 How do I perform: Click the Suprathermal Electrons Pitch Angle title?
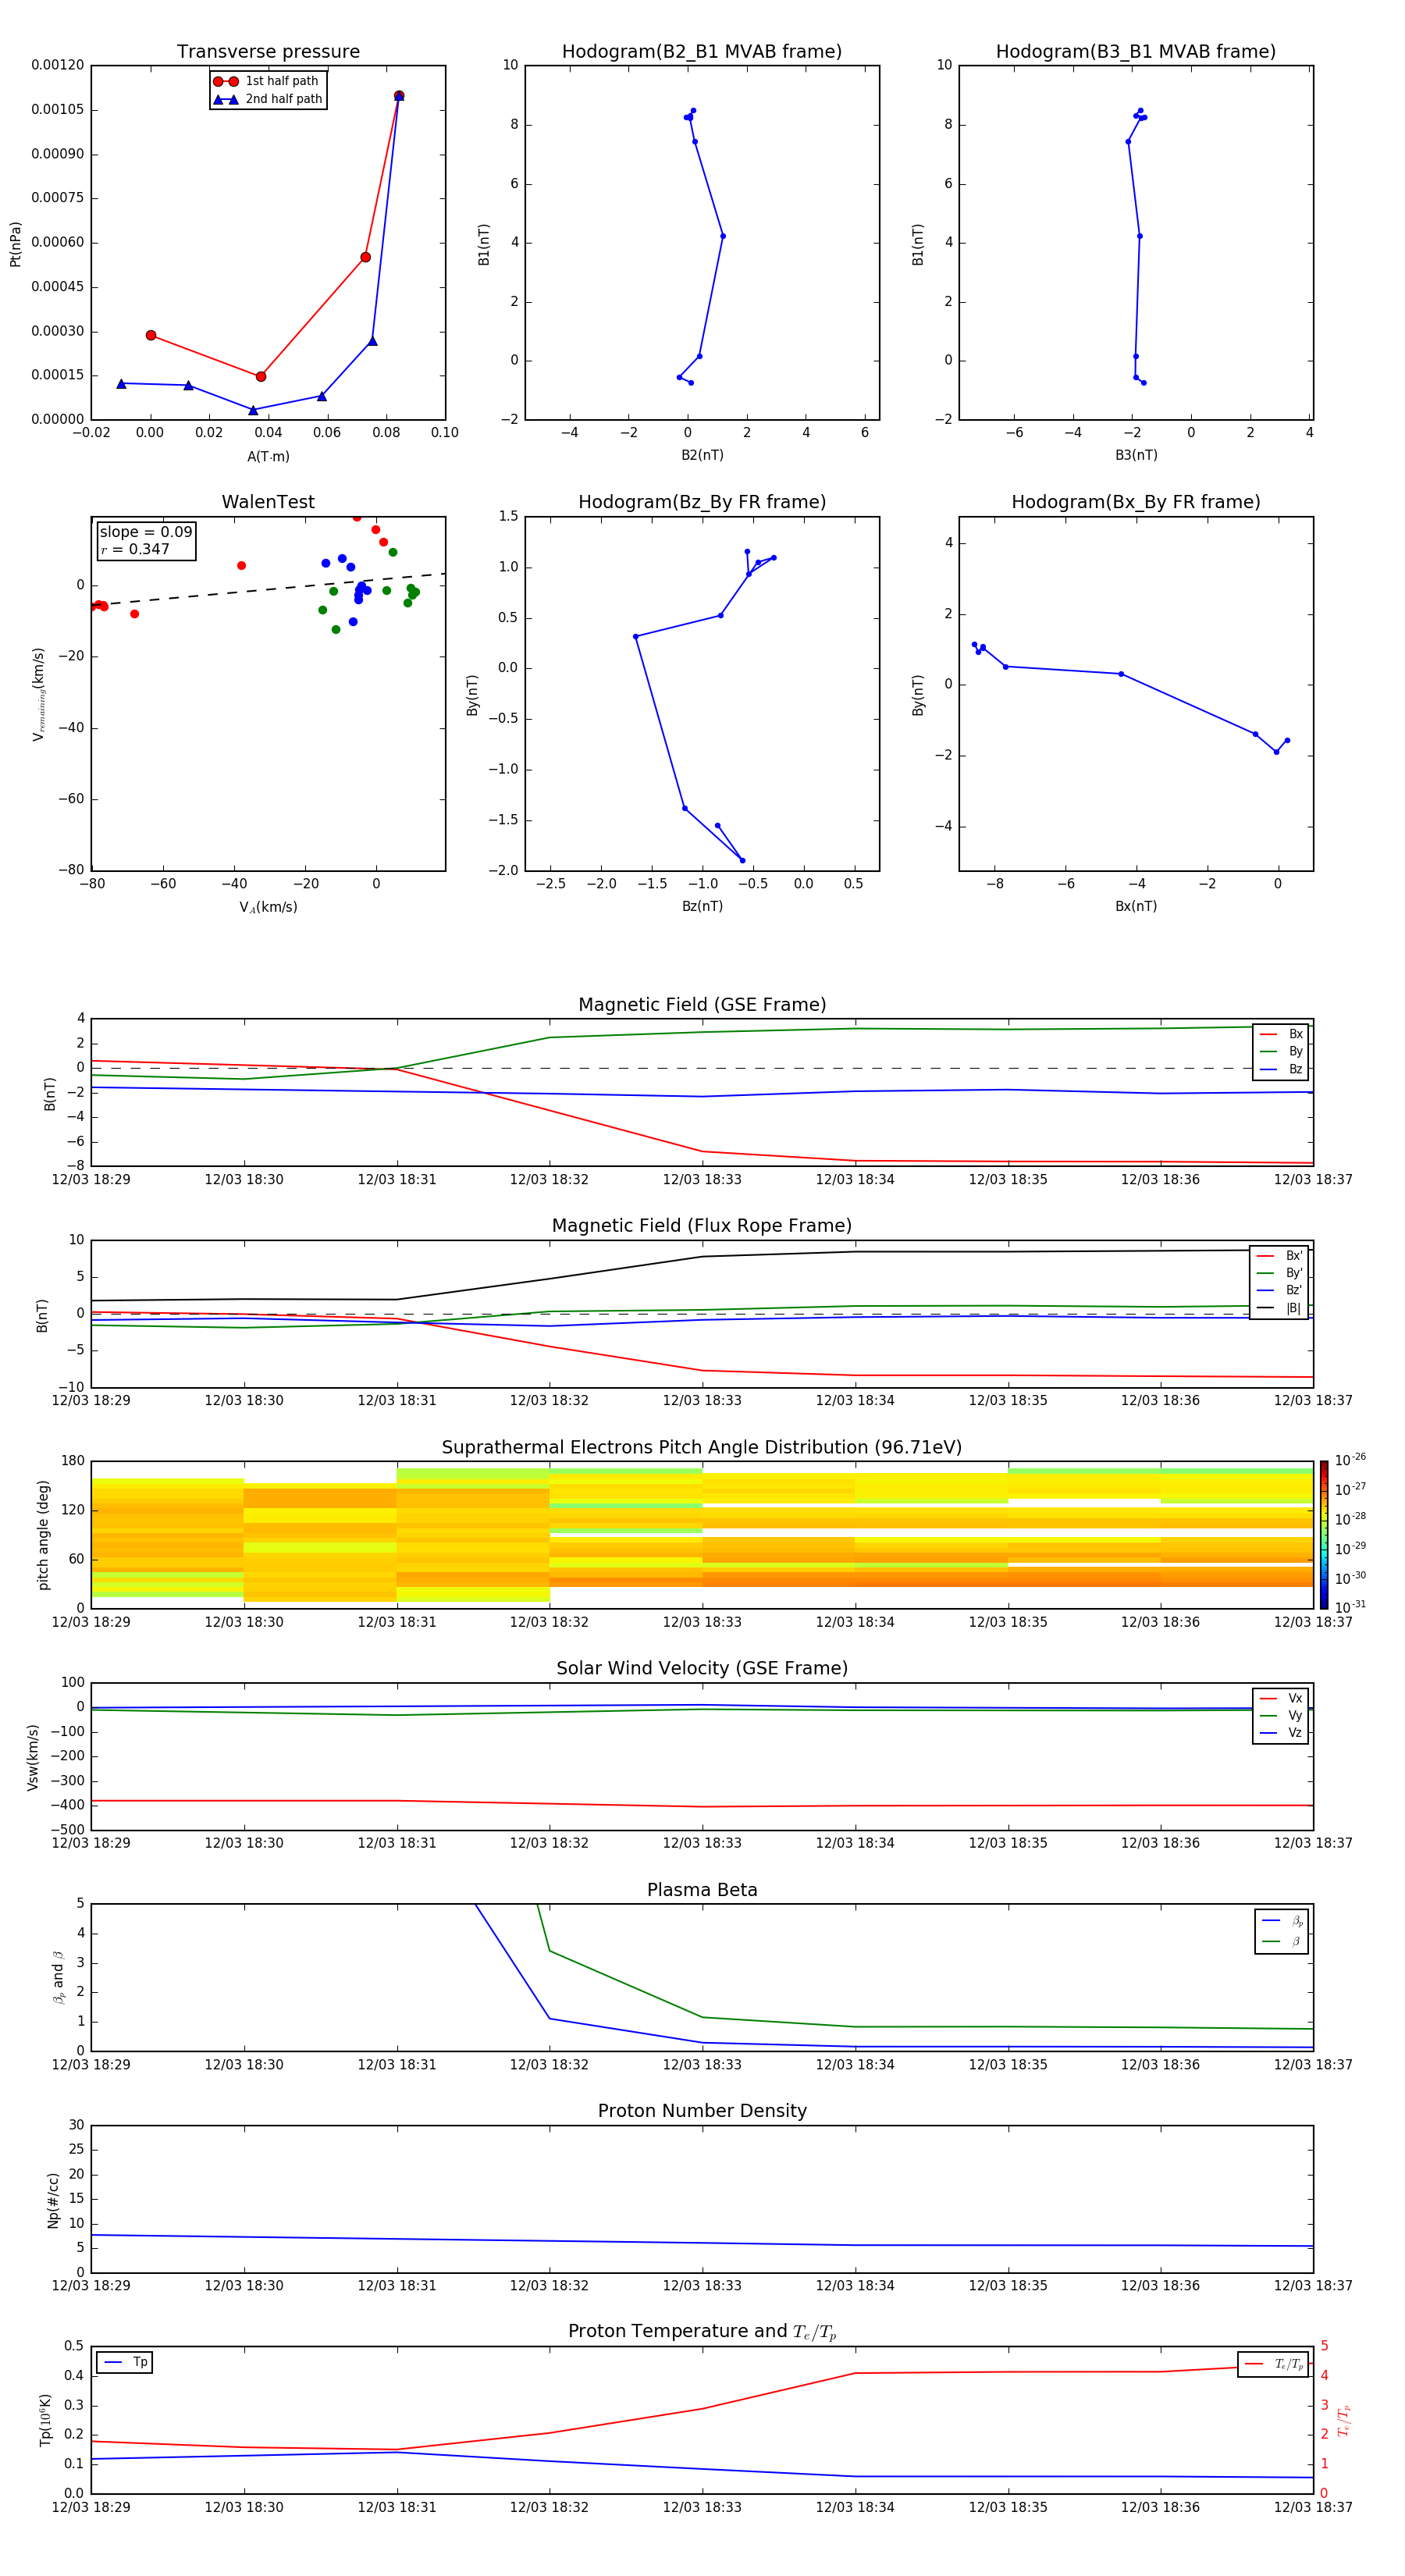702,1448
